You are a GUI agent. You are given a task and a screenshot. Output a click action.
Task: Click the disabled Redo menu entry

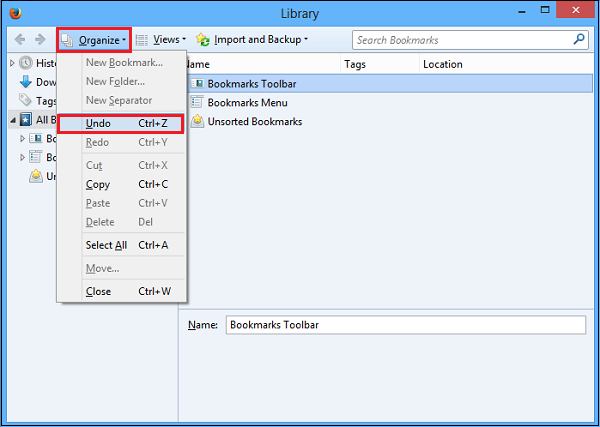tap(121, 142)
